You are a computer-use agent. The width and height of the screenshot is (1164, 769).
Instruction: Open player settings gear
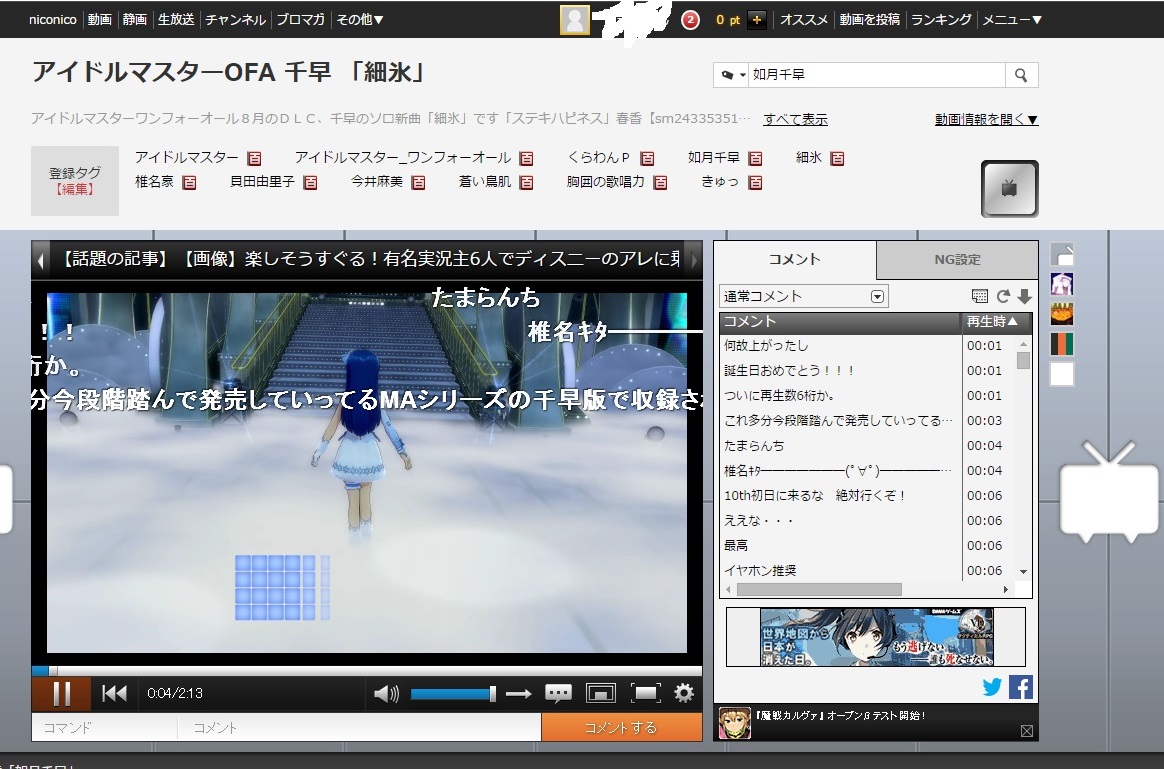pyautogui.click(x=684, y=693)
